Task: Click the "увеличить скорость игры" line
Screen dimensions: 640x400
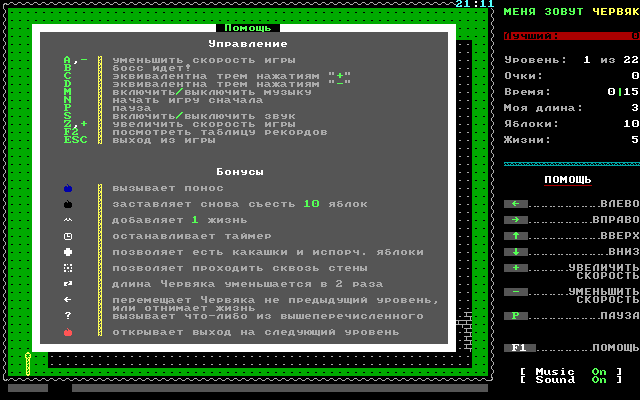Action: 204,124
